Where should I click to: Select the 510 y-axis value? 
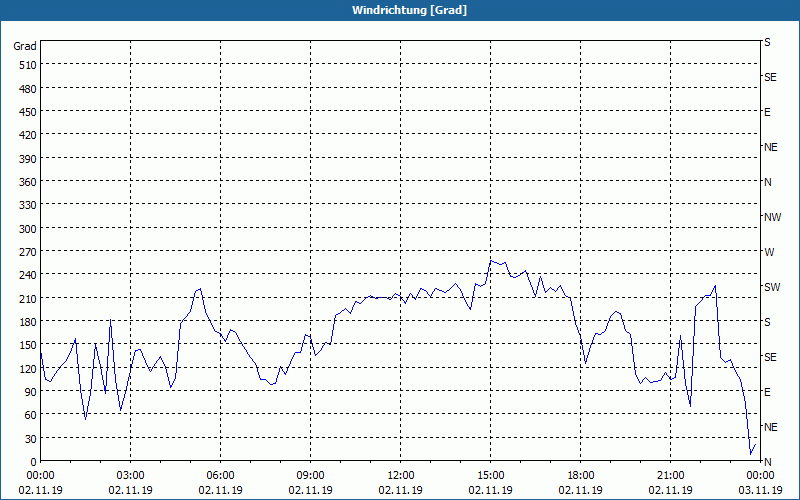(x=28, y=65)
